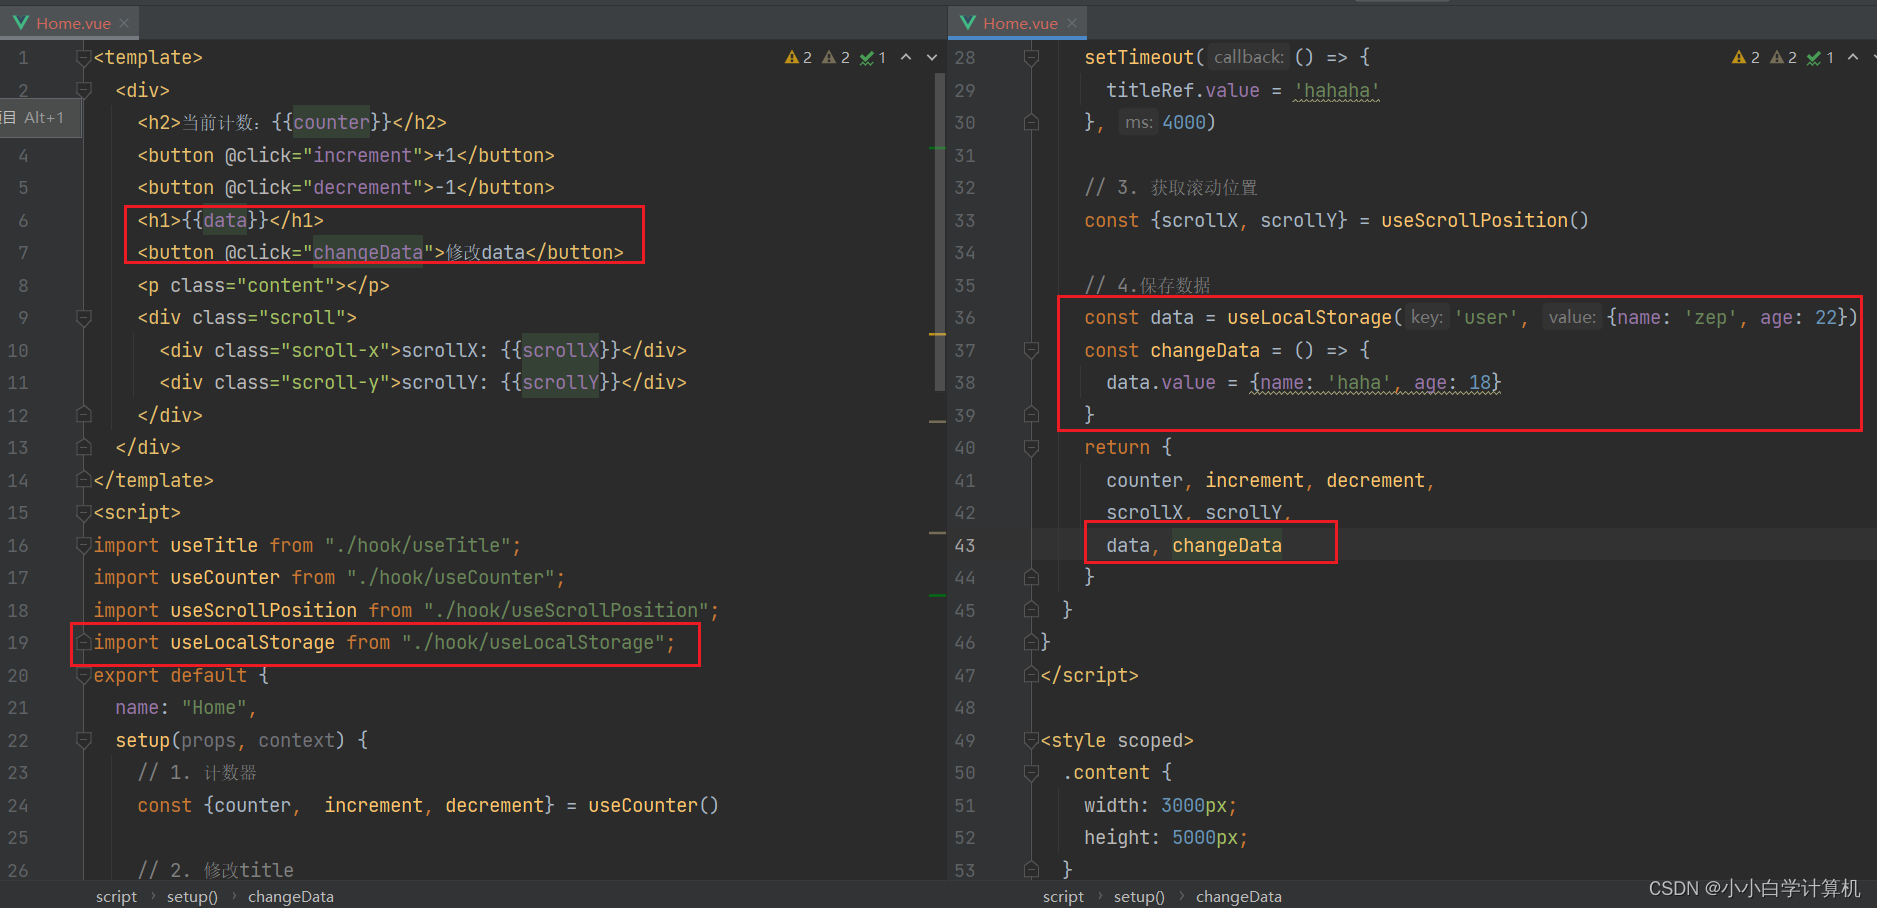The width and height of the screenshot is (1877, 908).
Task: Click the Vue file icon on right Home.vue tab
Action: (x=967, y=23)
